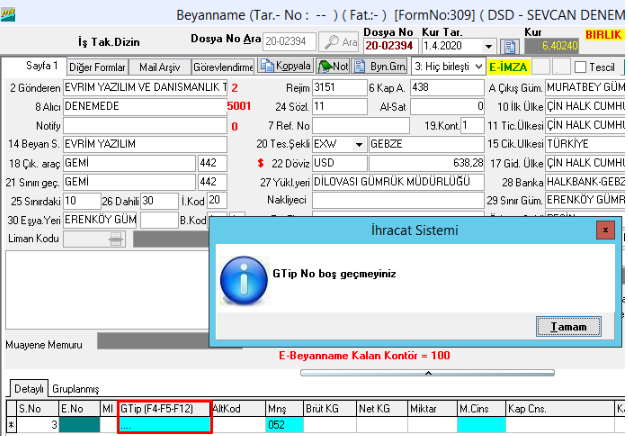
Task: Click the 10 İlk Ülke field
Action: click(585, 106)
